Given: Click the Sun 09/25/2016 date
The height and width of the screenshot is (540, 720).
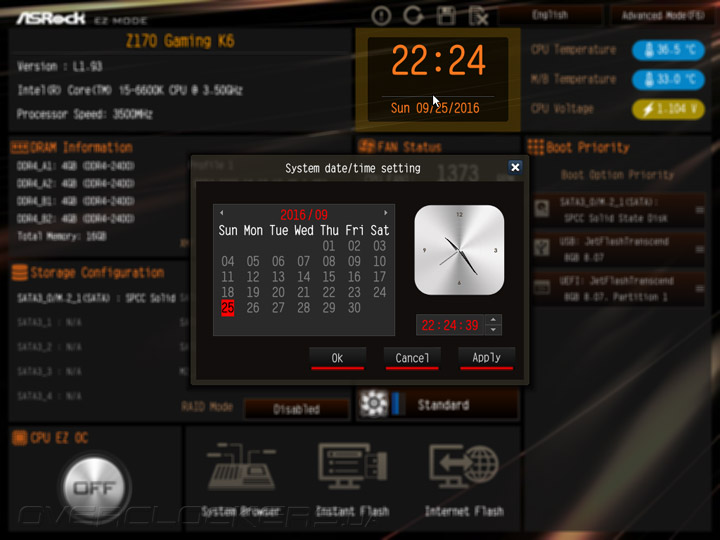Looking at the screenshot, I should pos(435,108).
